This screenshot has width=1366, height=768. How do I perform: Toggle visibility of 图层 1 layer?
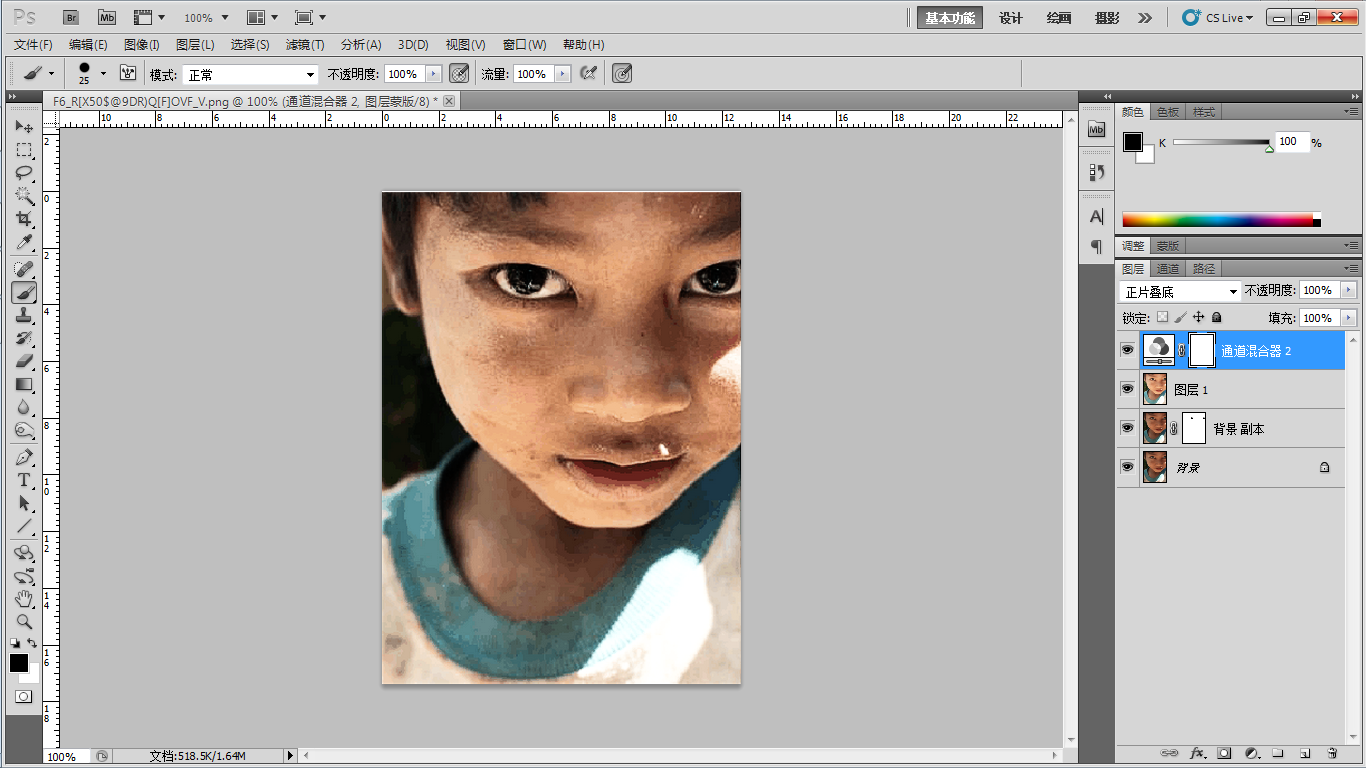[1127, 389]
